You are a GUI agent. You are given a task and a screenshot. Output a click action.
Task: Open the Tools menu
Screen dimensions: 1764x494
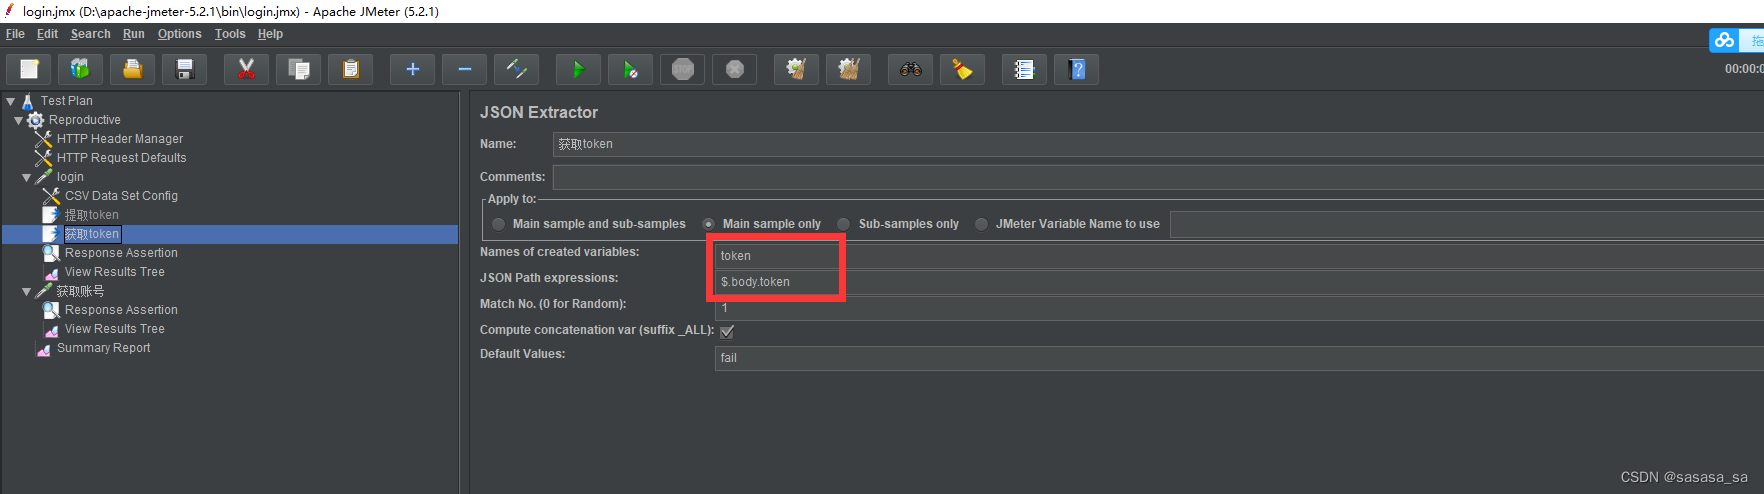(x=230, y=34)
